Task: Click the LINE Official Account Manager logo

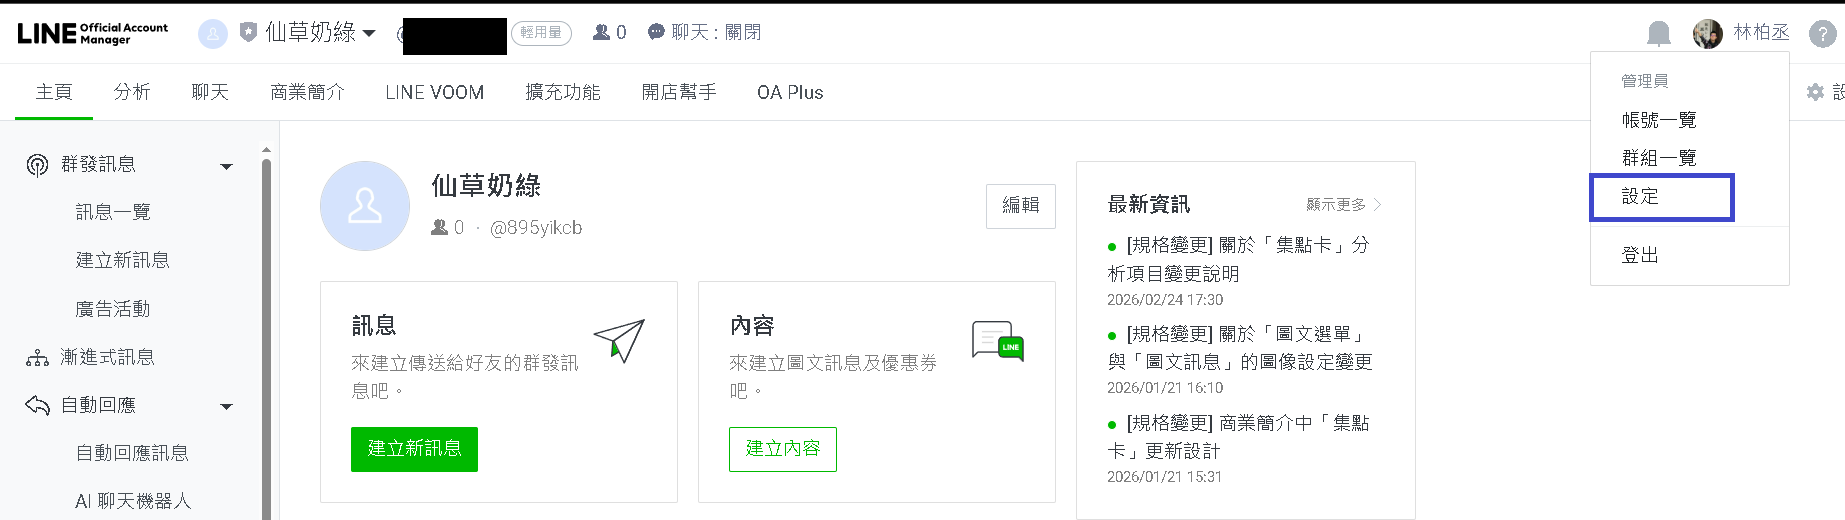Action: (93, 33)
